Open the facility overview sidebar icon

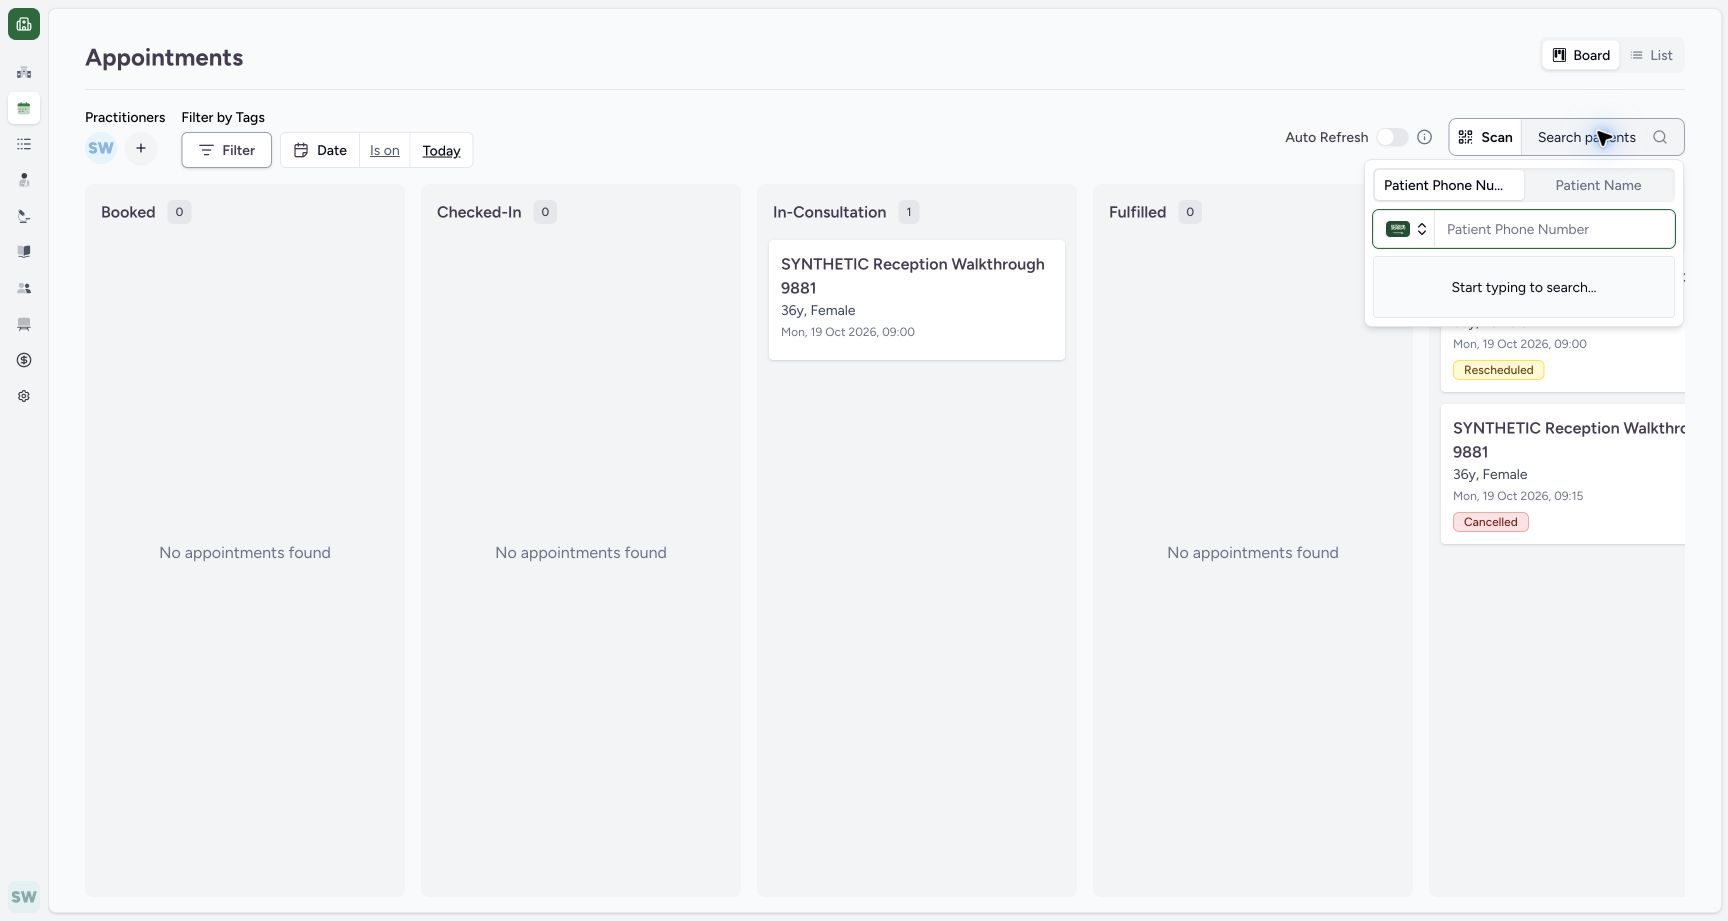(x=24, y=72)
